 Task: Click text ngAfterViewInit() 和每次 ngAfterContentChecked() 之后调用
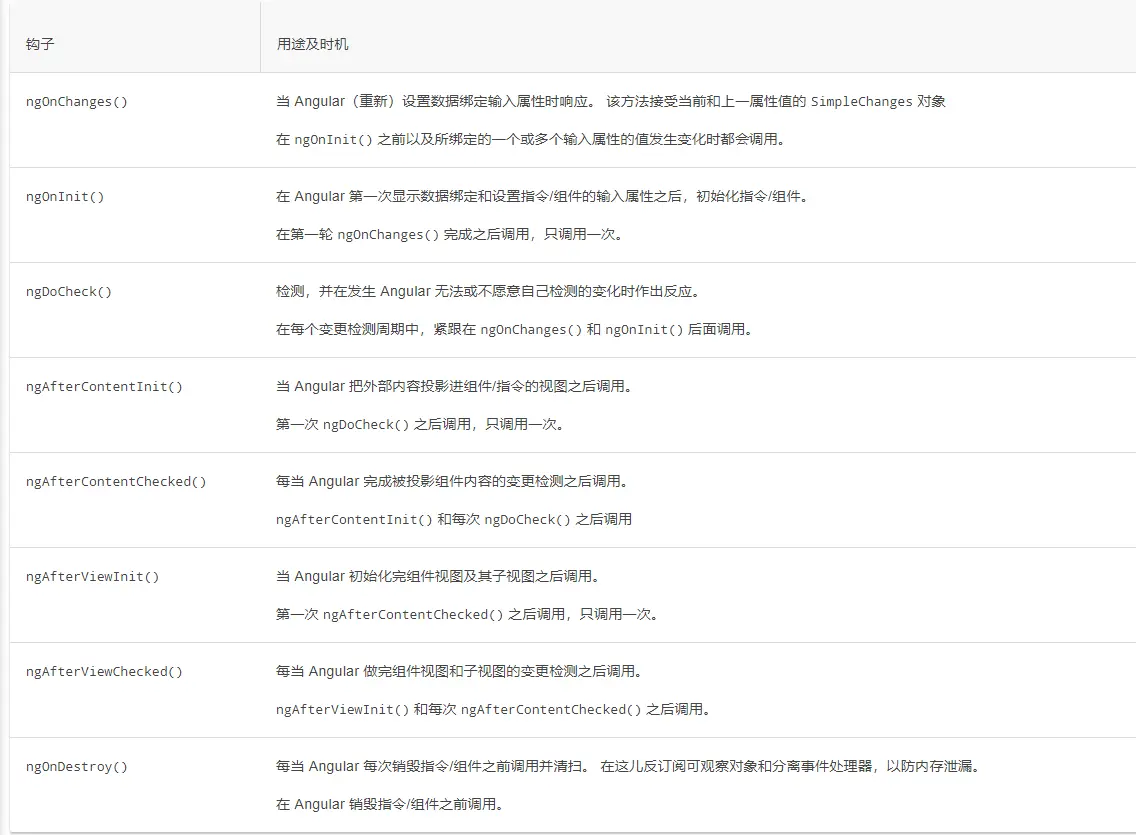point(493,709)
